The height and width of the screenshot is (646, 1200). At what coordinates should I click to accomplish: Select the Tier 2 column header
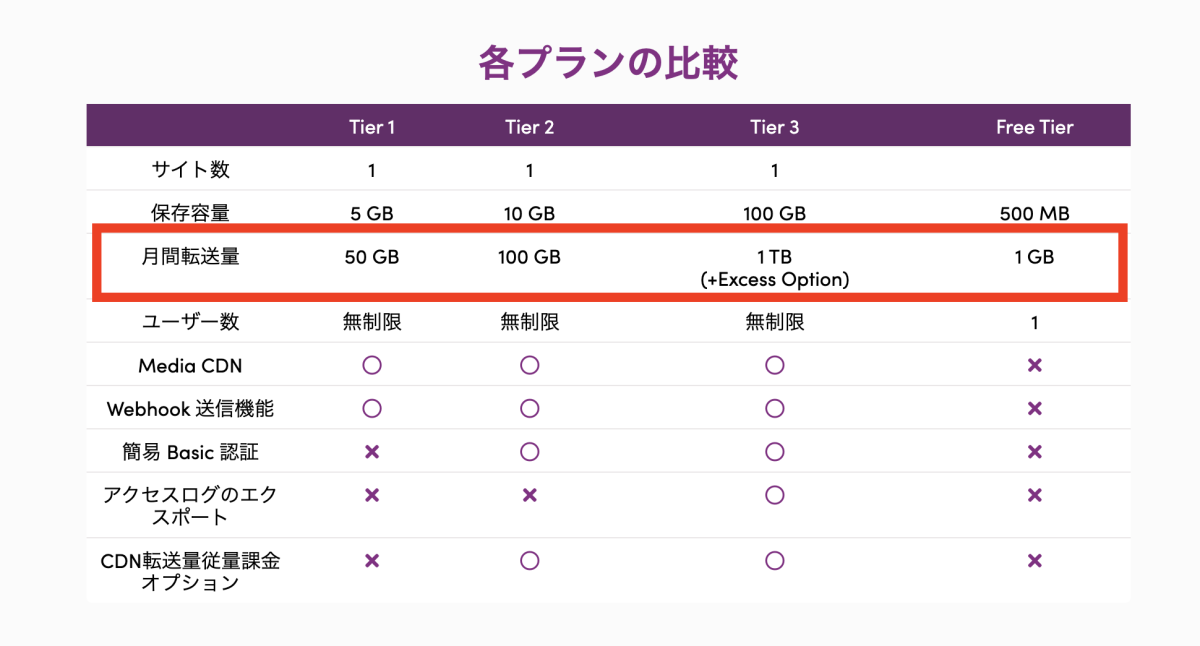[530, 127]
